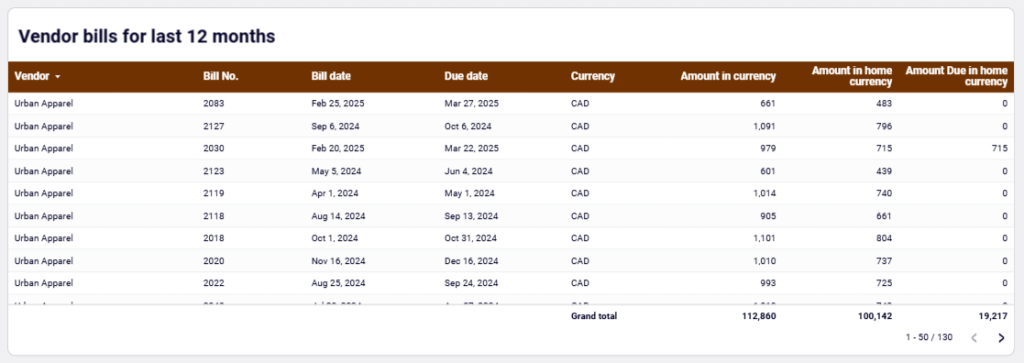1024x363 pixels.
Task: Select bill date Aug 25, 2024
Action: coord(338,283)
